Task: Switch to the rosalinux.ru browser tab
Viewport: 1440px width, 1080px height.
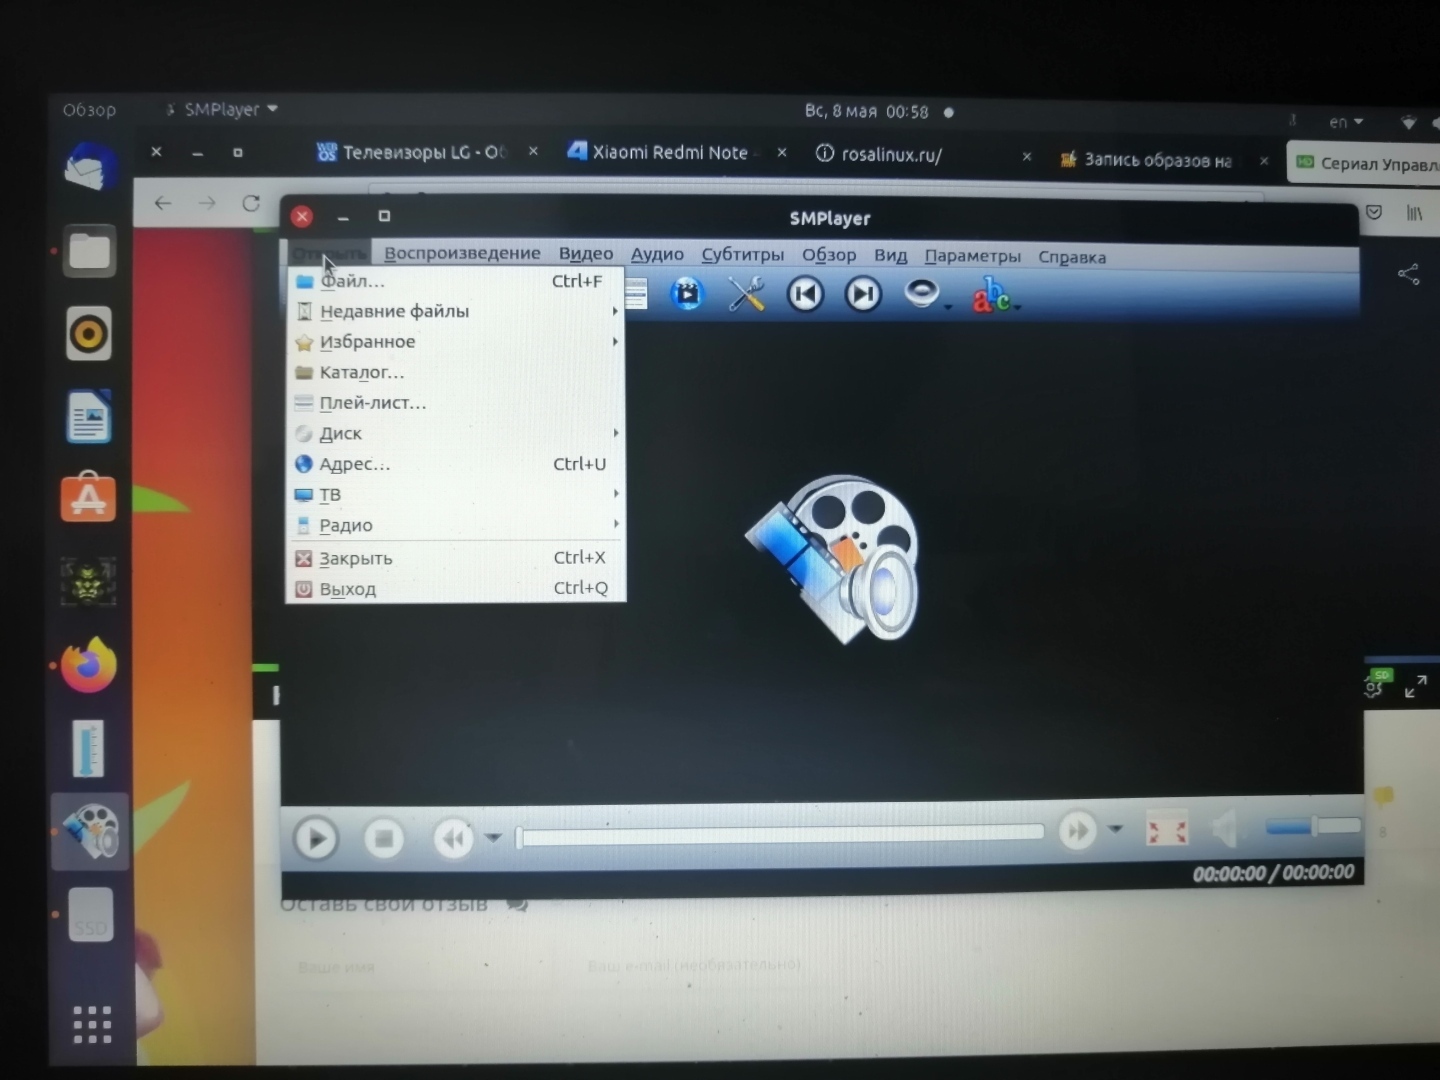Action: click(x=890, y=154)
